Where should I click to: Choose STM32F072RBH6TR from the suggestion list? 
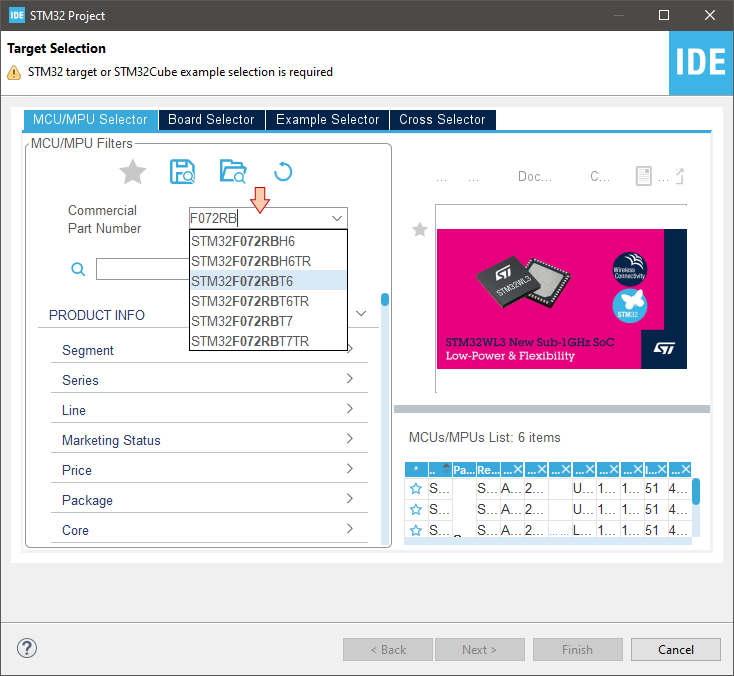click(x=268, y=261)
